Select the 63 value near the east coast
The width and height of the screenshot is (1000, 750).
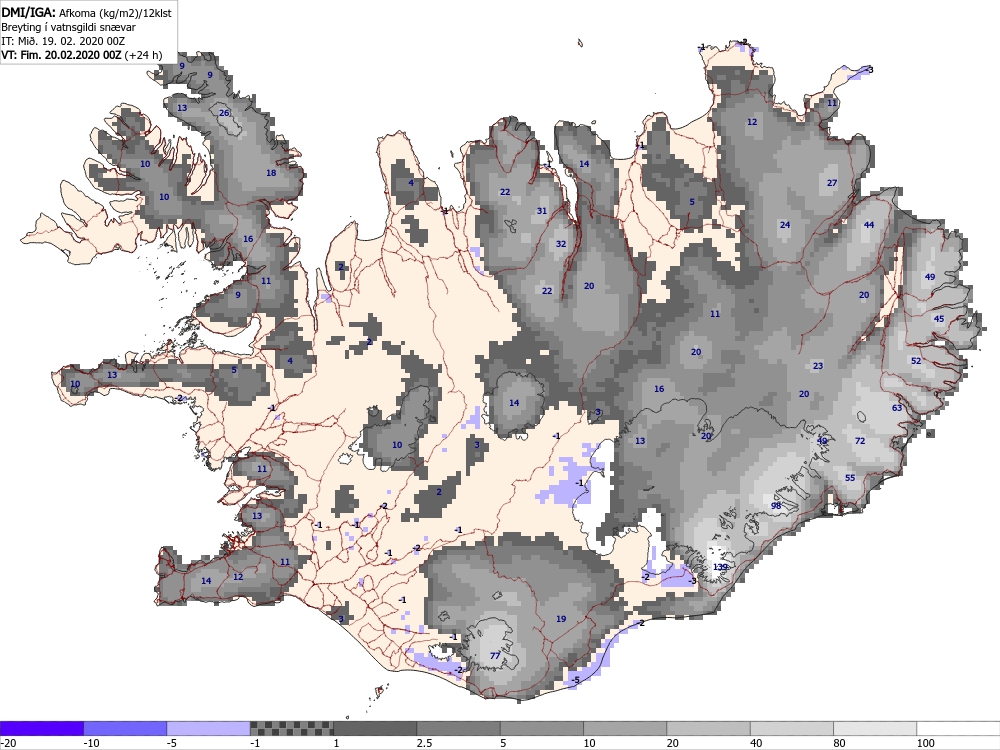897,408
